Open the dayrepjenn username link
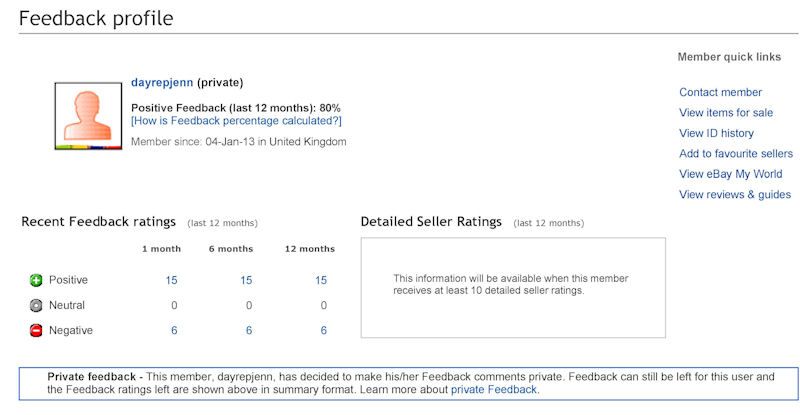Screen dimensions: 800x415 [x=162, y=82]
